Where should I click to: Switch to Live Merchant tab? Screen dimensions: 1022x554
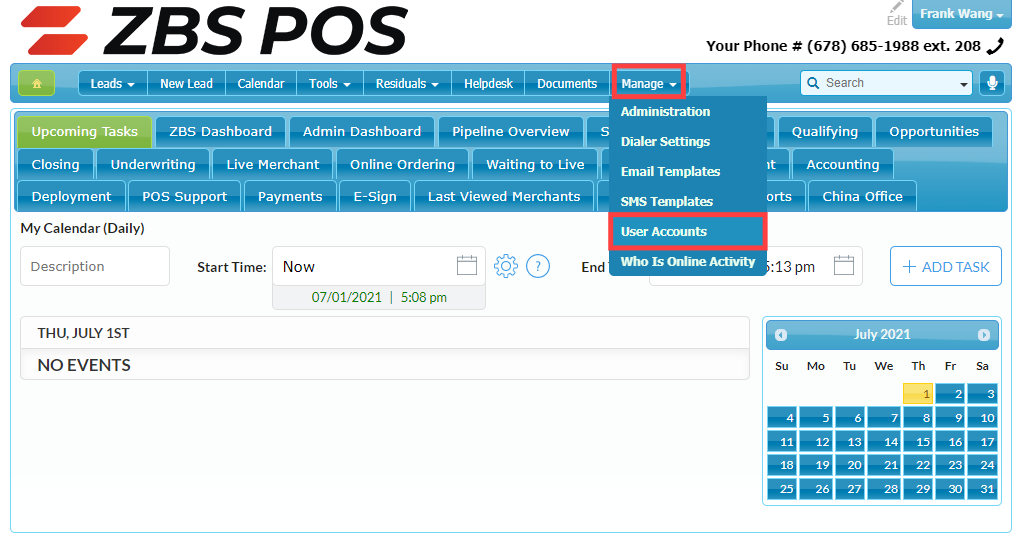point(272,164)
